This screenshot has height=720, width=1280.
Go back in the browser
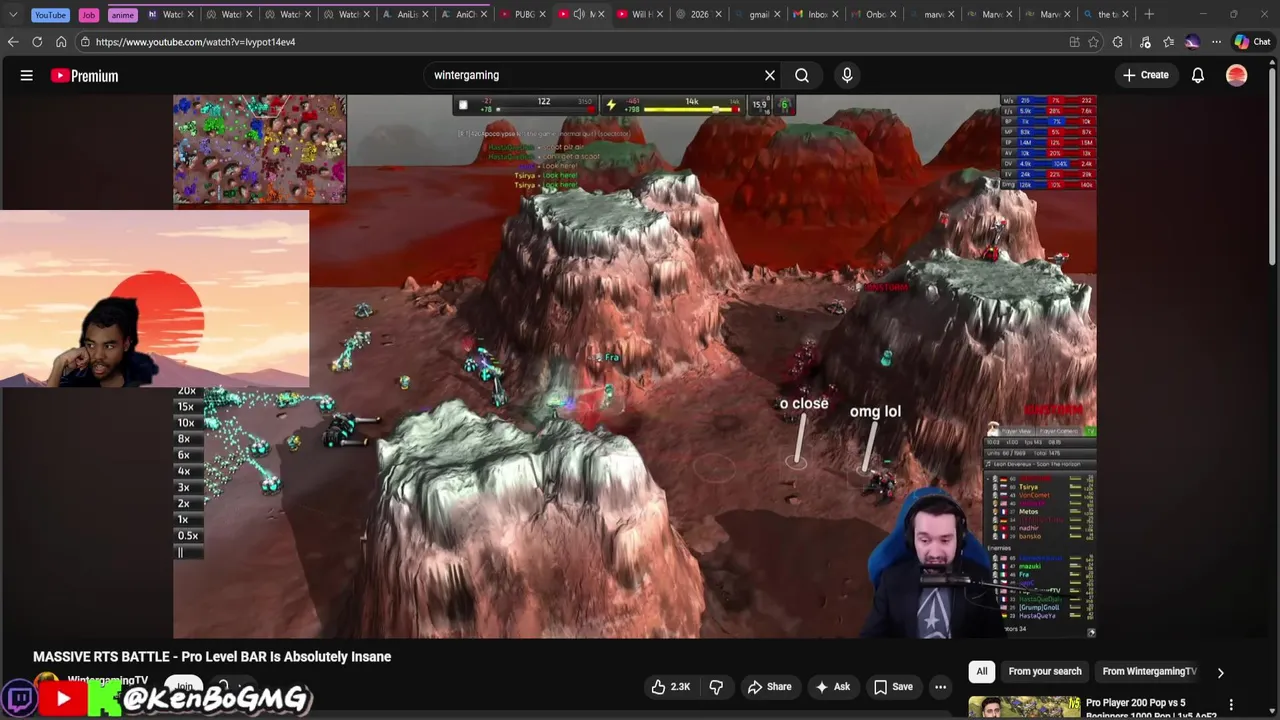[x=13, y=42]
